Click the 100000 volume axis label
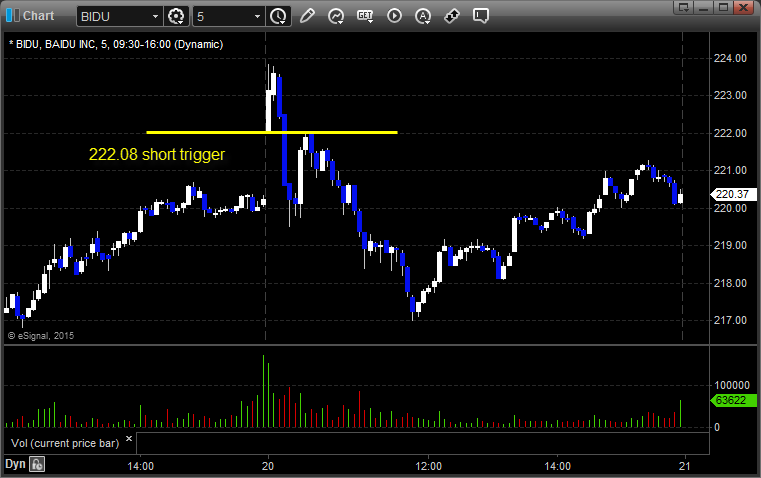 pyautogui.click(x=732, y=385)
